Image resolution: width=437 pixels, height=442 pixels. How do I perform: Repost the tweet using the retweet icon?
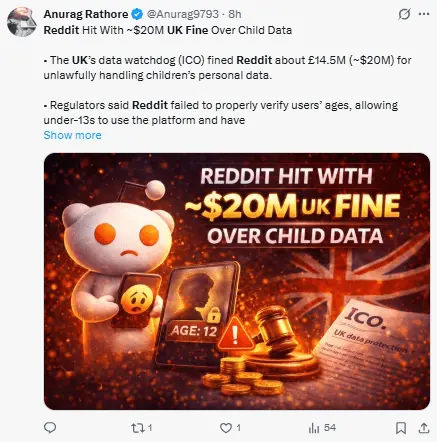tap(137, 428)
